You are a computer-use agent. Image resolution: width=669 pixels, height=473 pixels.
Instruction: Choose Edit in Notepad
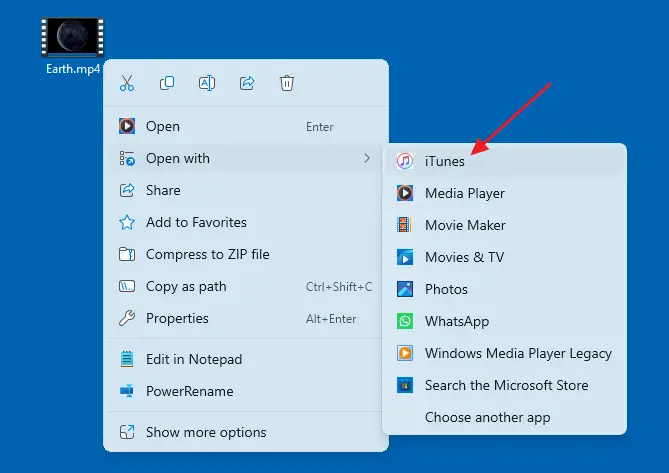point(246,359)
